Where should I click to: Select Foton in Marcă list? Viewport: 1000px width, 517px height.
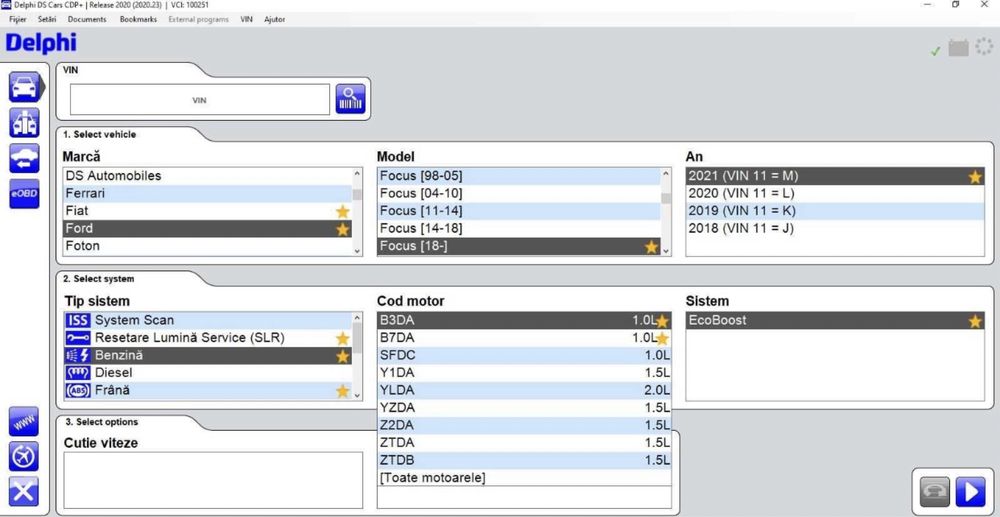click(207, 246)
